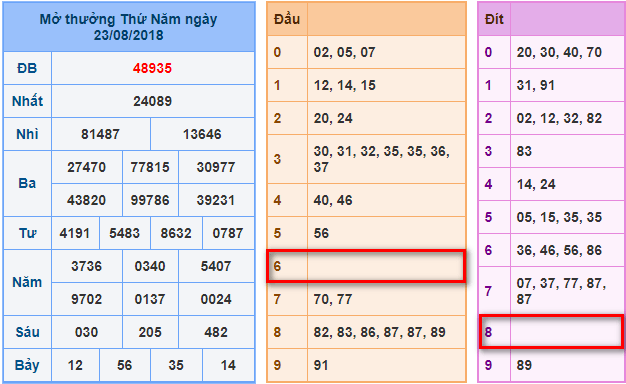This screenshot has width=626, height=384.
Task: Click the Đít 9 value 89
Action: [524, 365]
